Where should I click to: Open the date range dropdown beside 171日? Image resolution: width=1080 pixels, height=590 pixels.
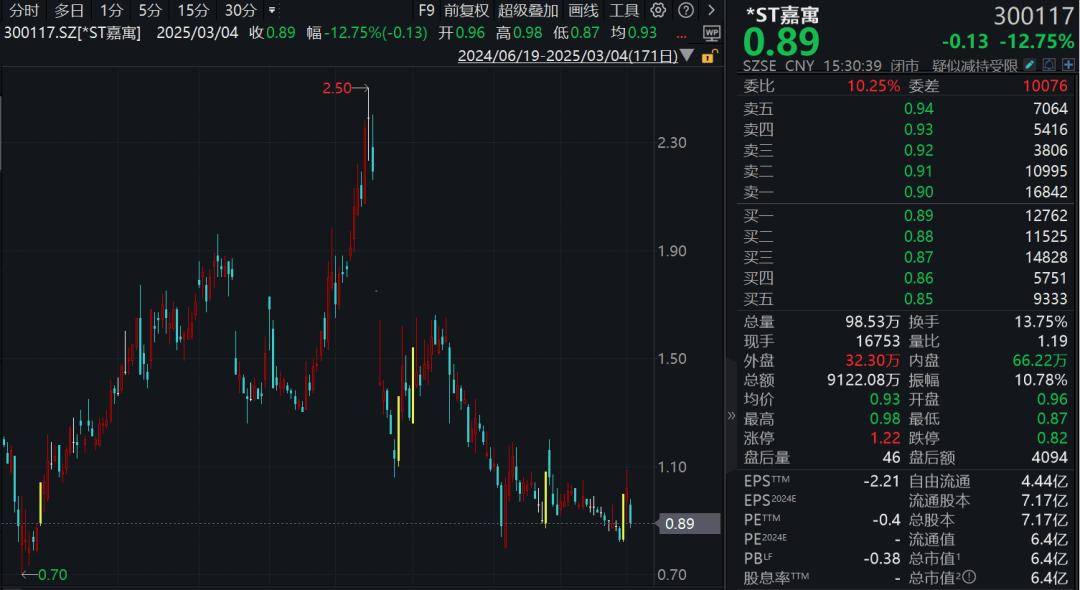pos(686,54)
